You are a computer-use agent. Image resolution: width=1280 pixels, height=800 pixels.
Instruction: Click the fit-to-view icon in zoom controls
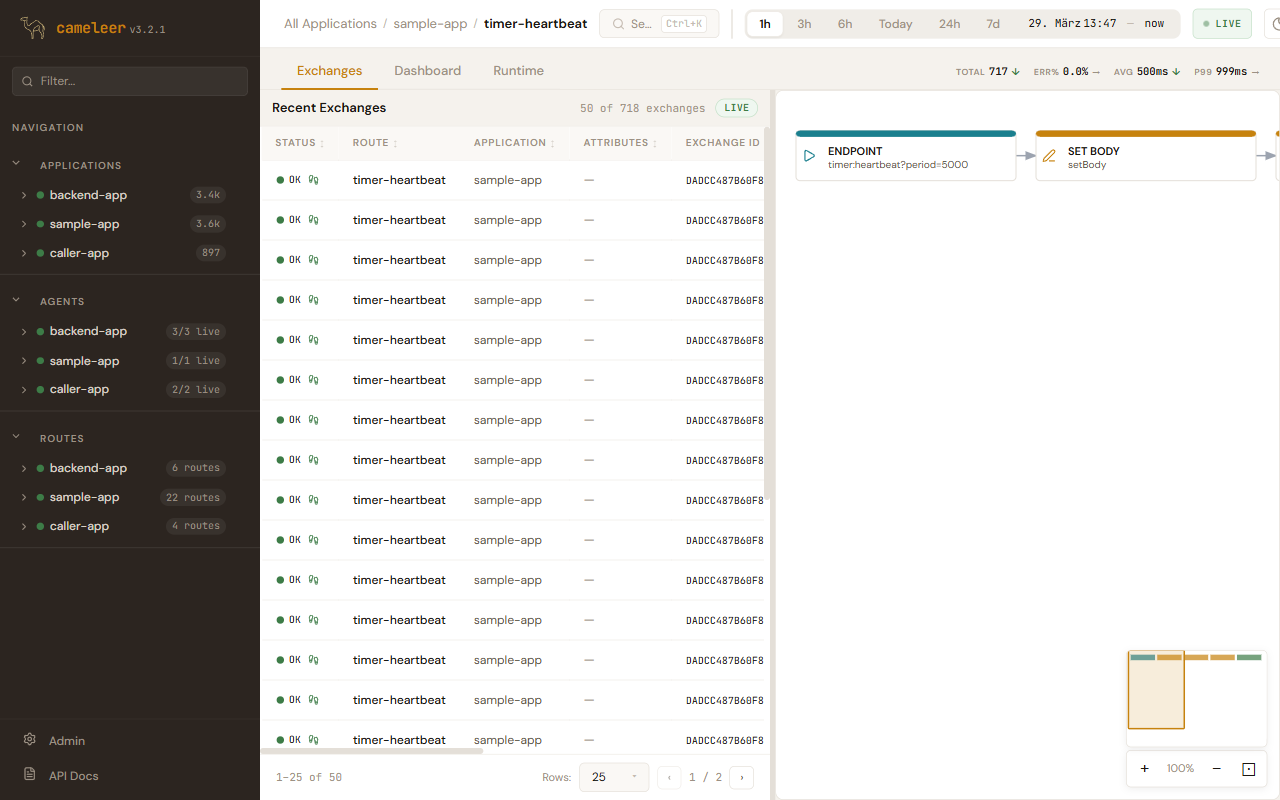point(1248,769)
